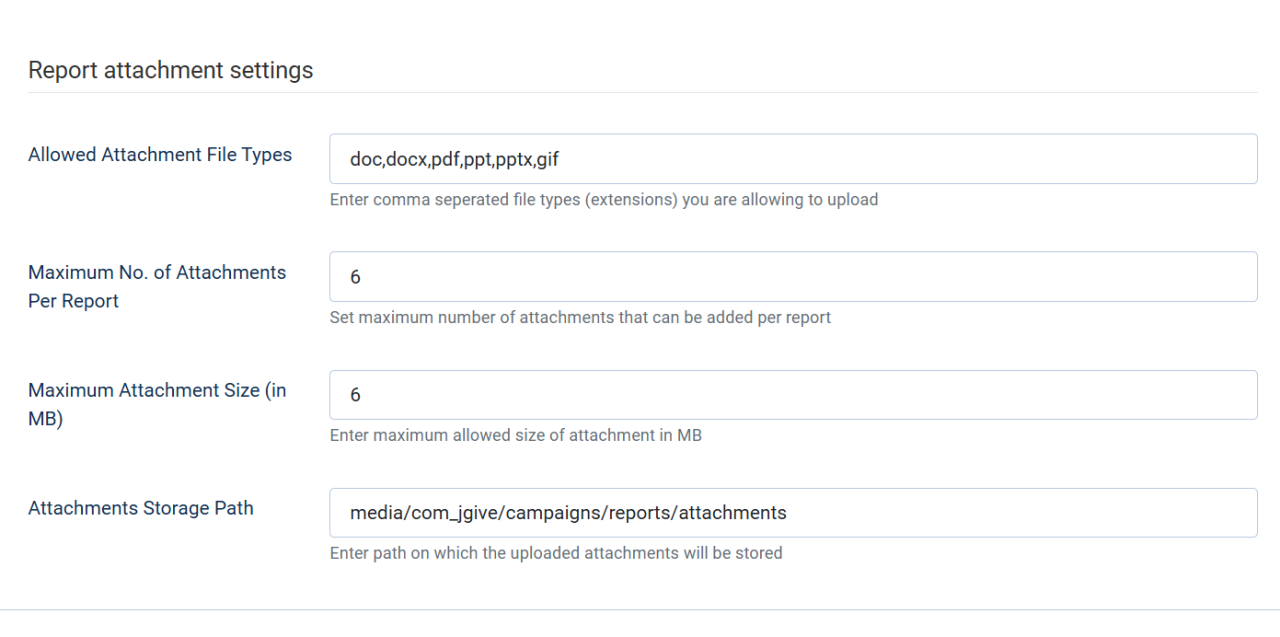The image size is (1280, 637).
Task: Click the 'Allowed Attachment File Types' label
Action: click(x=160, y=155)
